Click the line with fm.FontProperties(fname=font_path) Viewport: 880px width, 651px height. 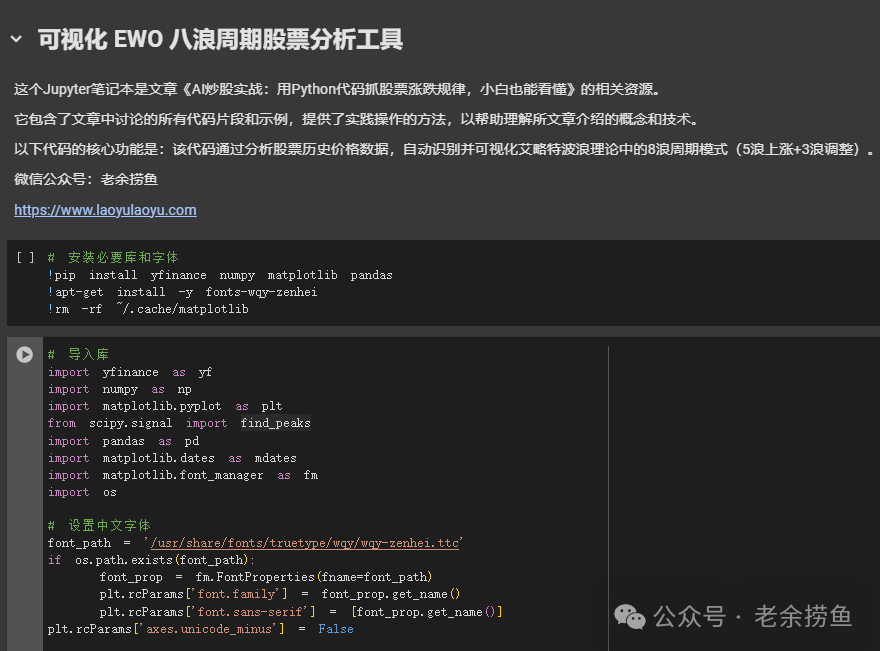[x=266, y=577]
